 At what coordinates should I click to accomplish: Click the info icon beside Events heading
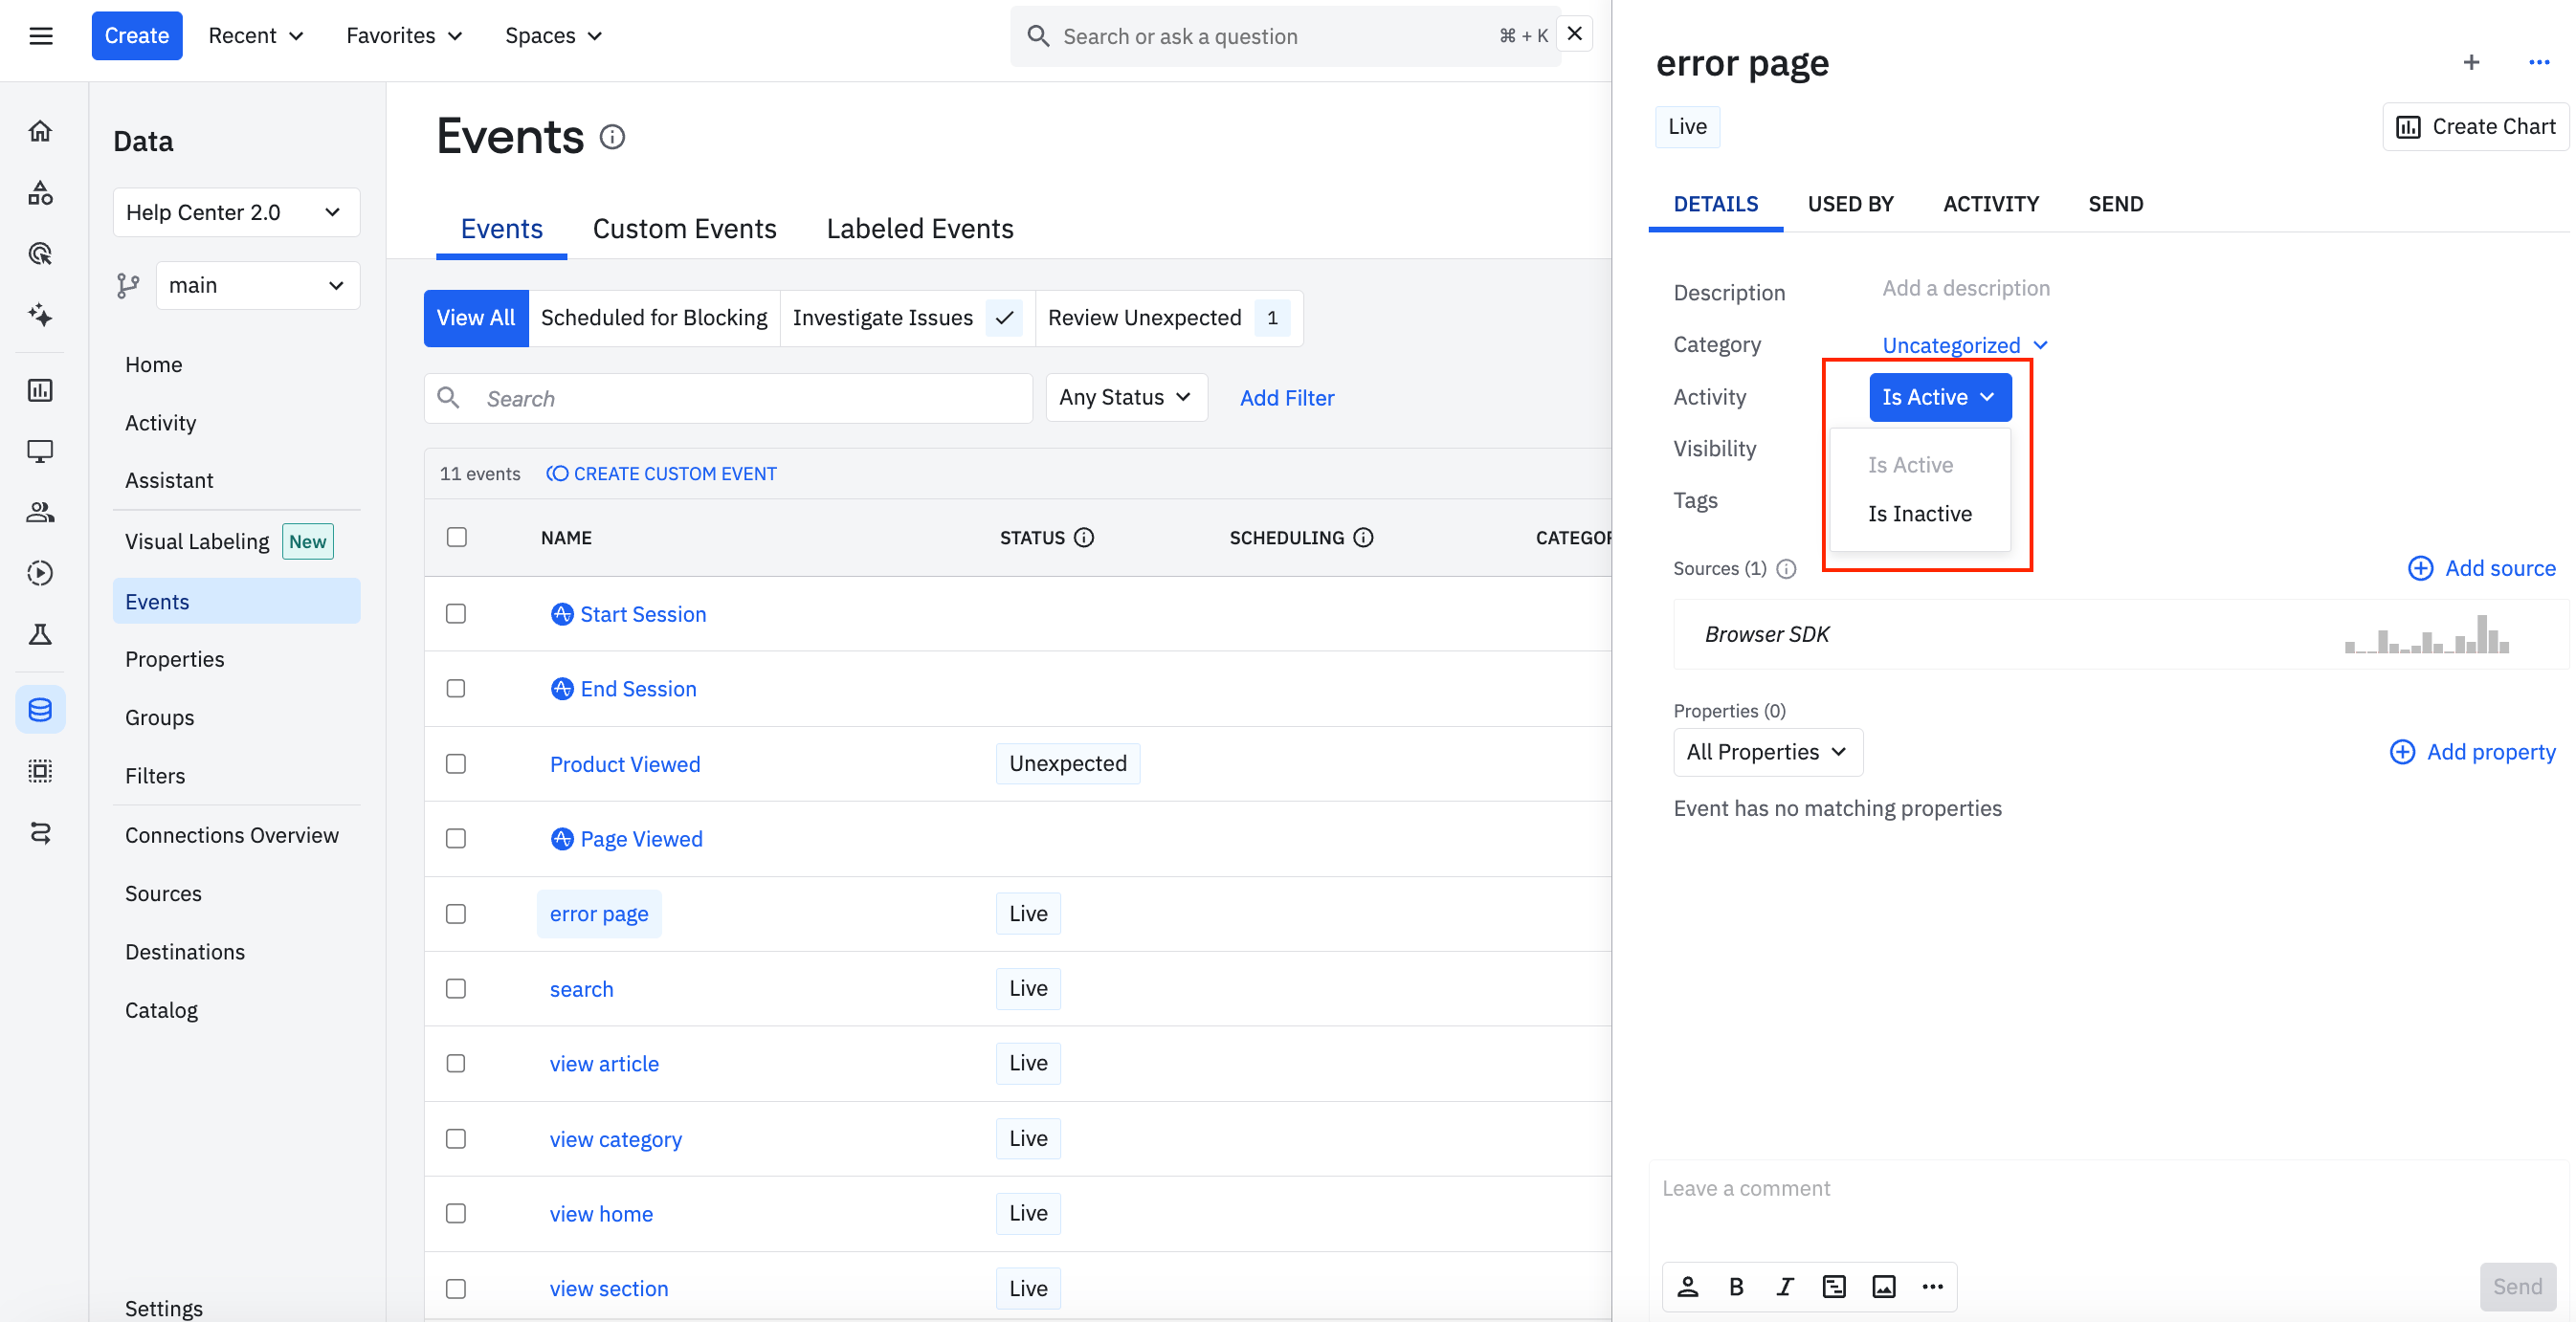pyautogui.click(x=612, y=137)
